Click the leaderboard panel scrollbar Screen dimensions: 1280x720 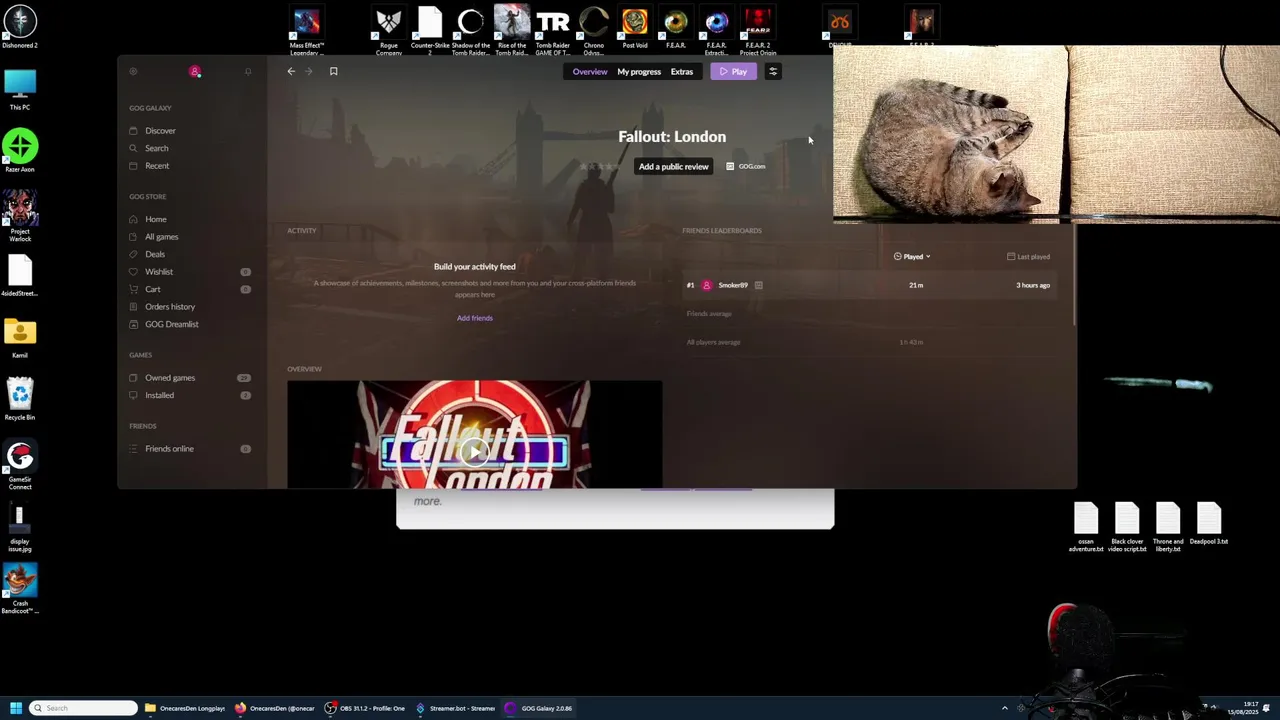(x=1074, y=275)
